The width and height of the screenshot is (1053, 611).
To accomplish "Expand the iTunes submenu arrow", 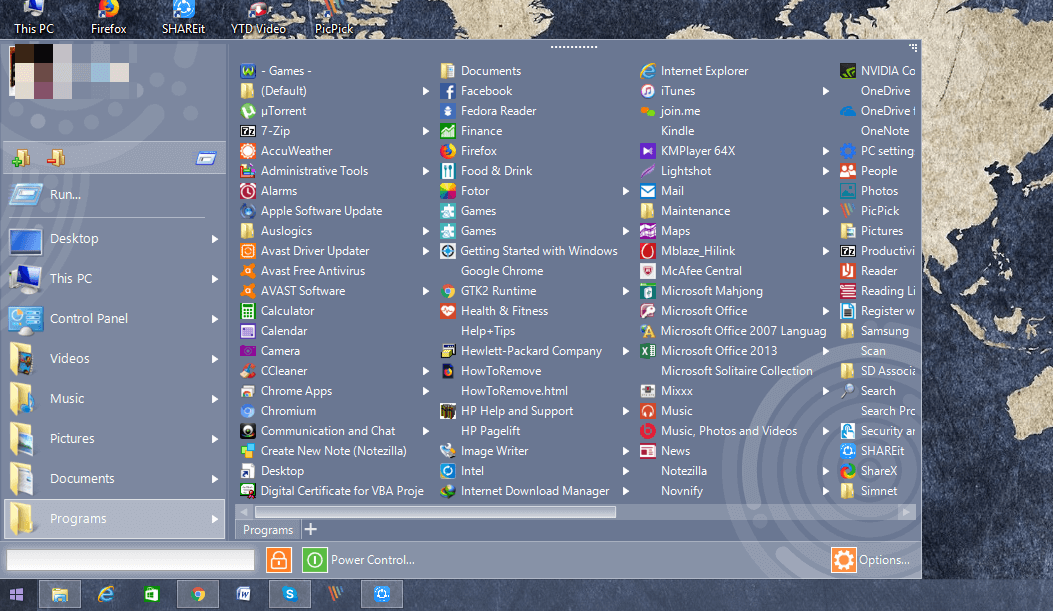I will pyautogui.click(x=826, y=91).
